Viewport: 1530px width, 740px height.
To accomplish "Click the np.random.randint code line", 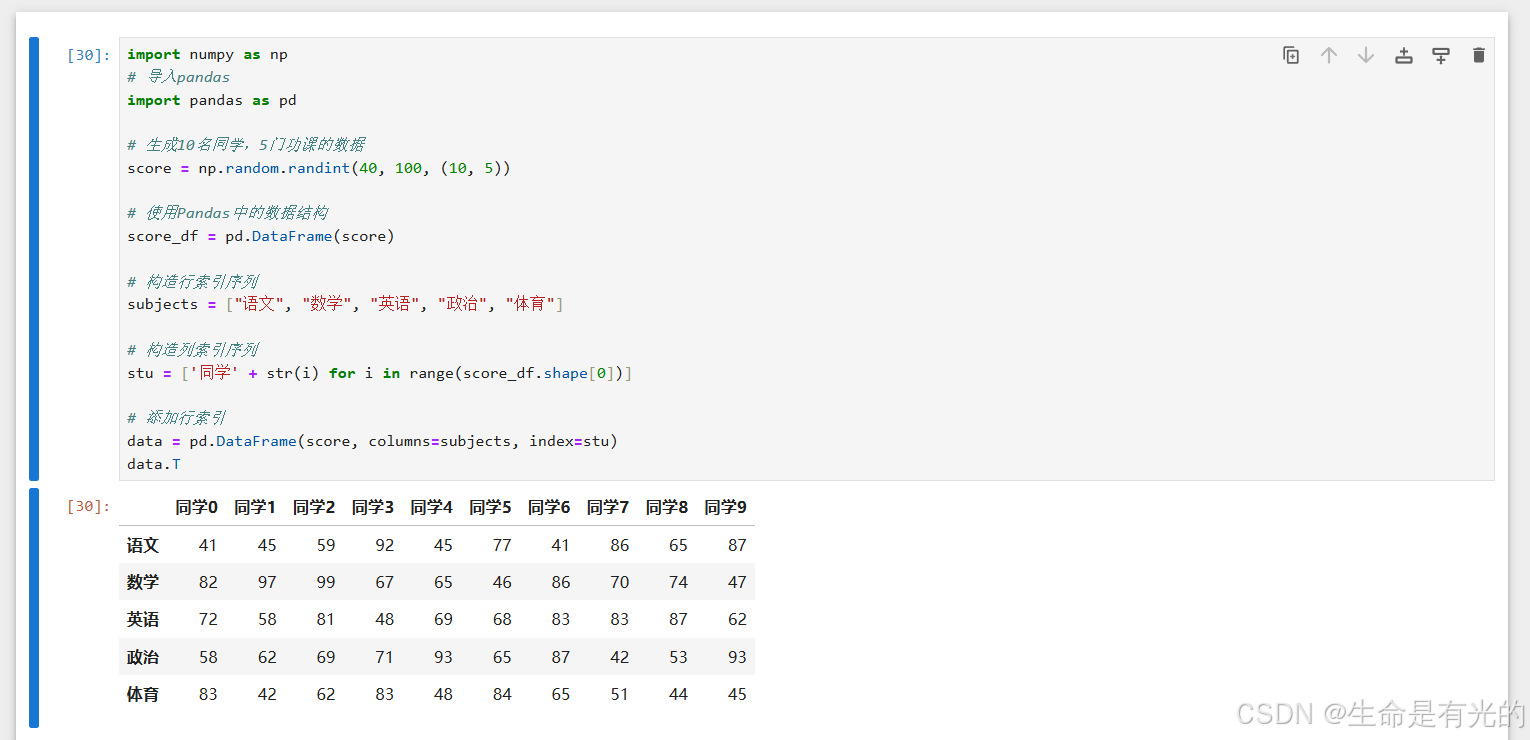I will 319,168.
